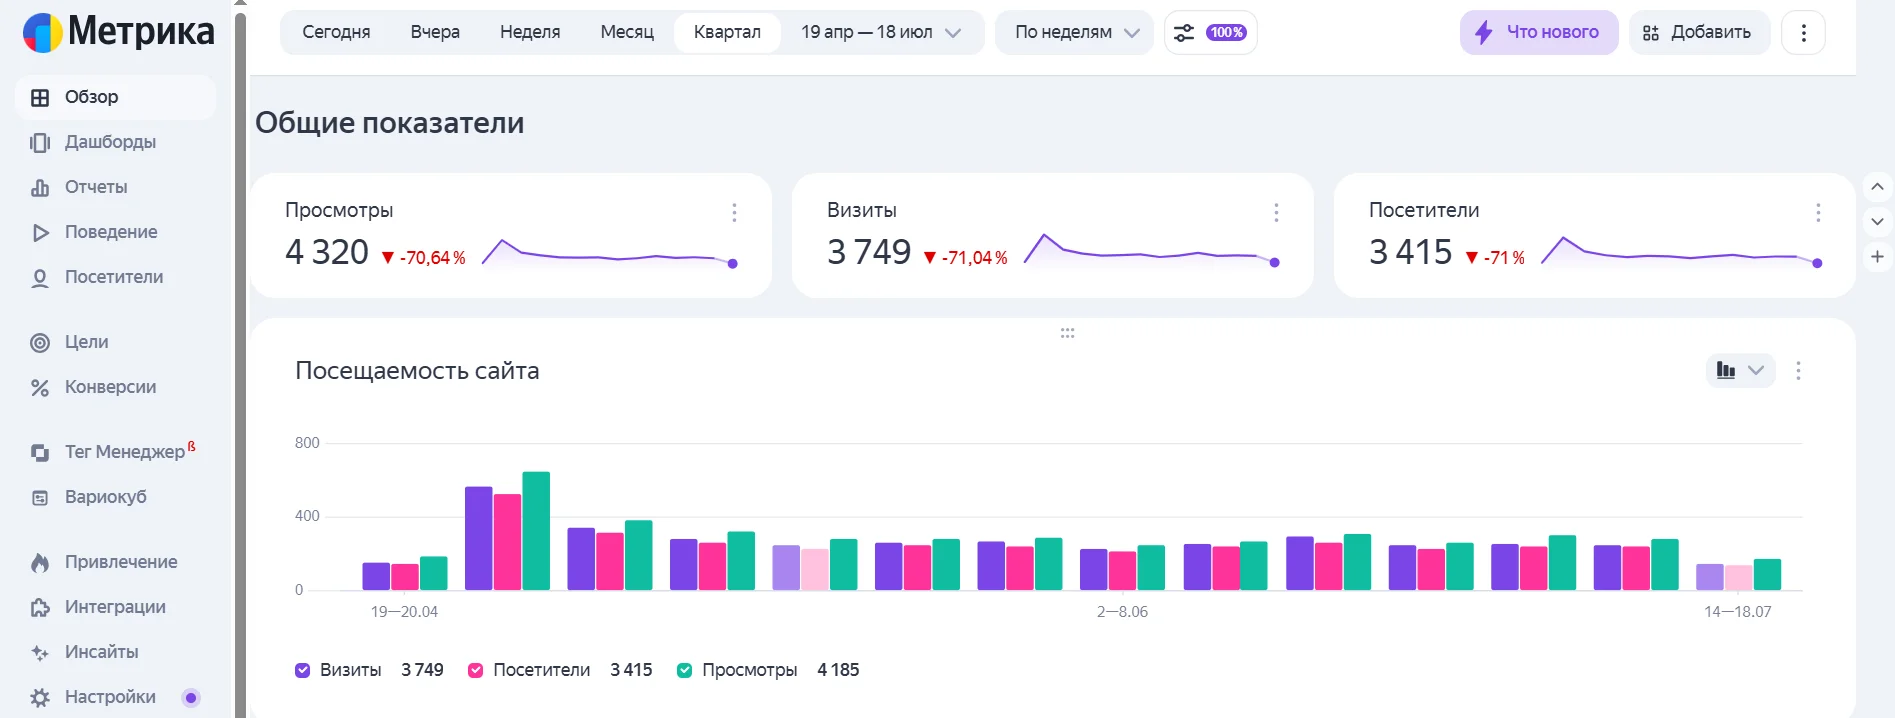Open the Посещаемость сайта widget options menu

coord(1798,371)
